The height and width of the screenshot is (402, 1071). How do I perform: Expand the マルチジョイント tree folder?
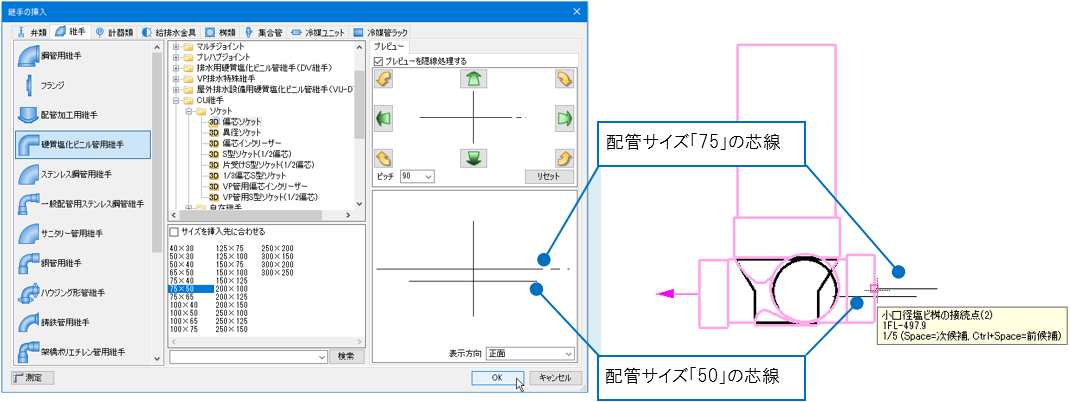[x=177, y=46]
